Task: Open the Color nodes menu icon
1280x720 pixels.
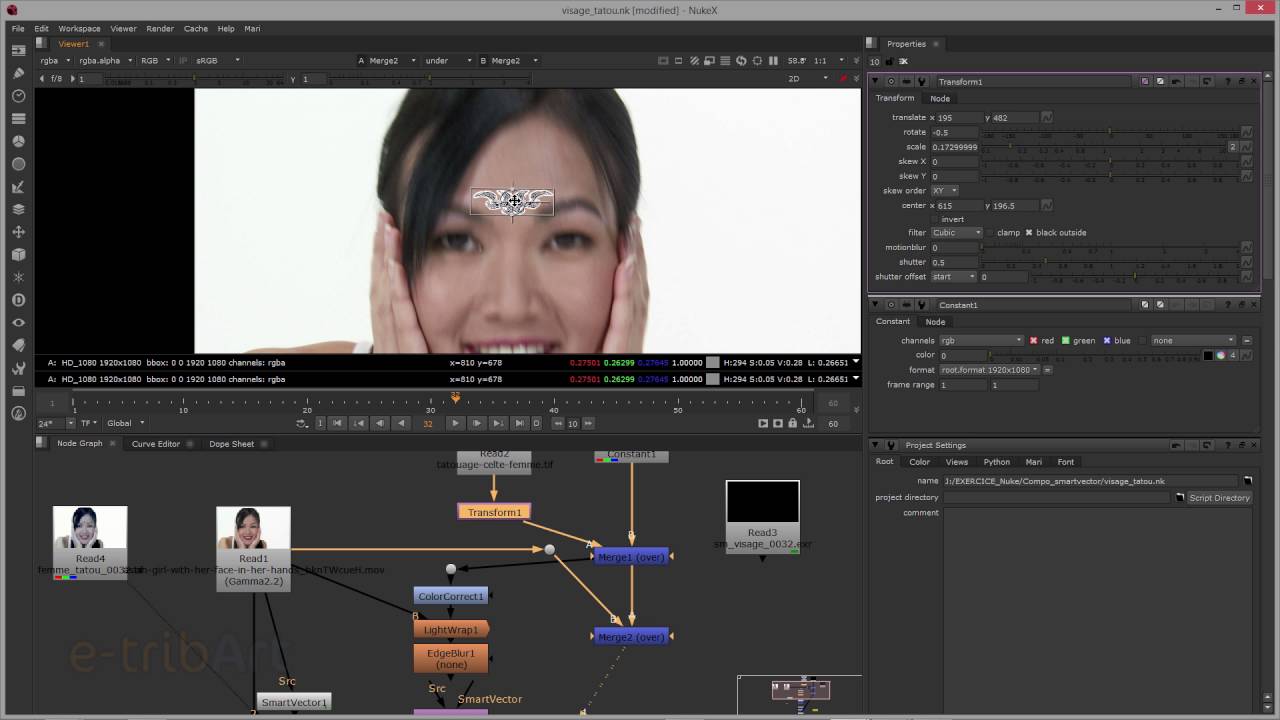Action: pyautogui.click(x=17, y=143)
